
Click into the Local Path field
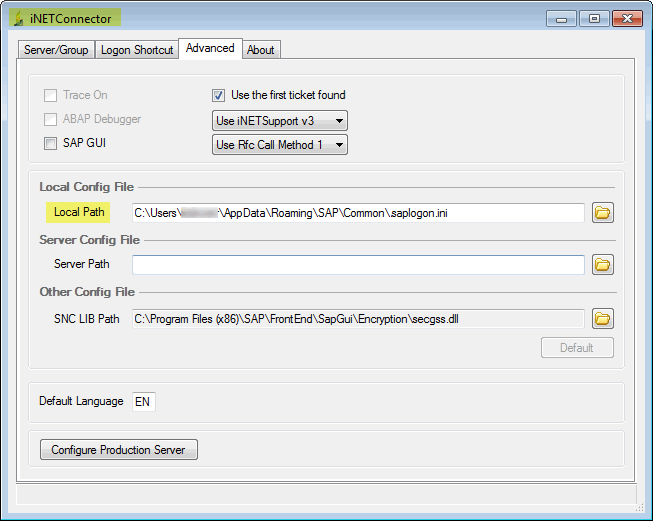coord(358,213)
